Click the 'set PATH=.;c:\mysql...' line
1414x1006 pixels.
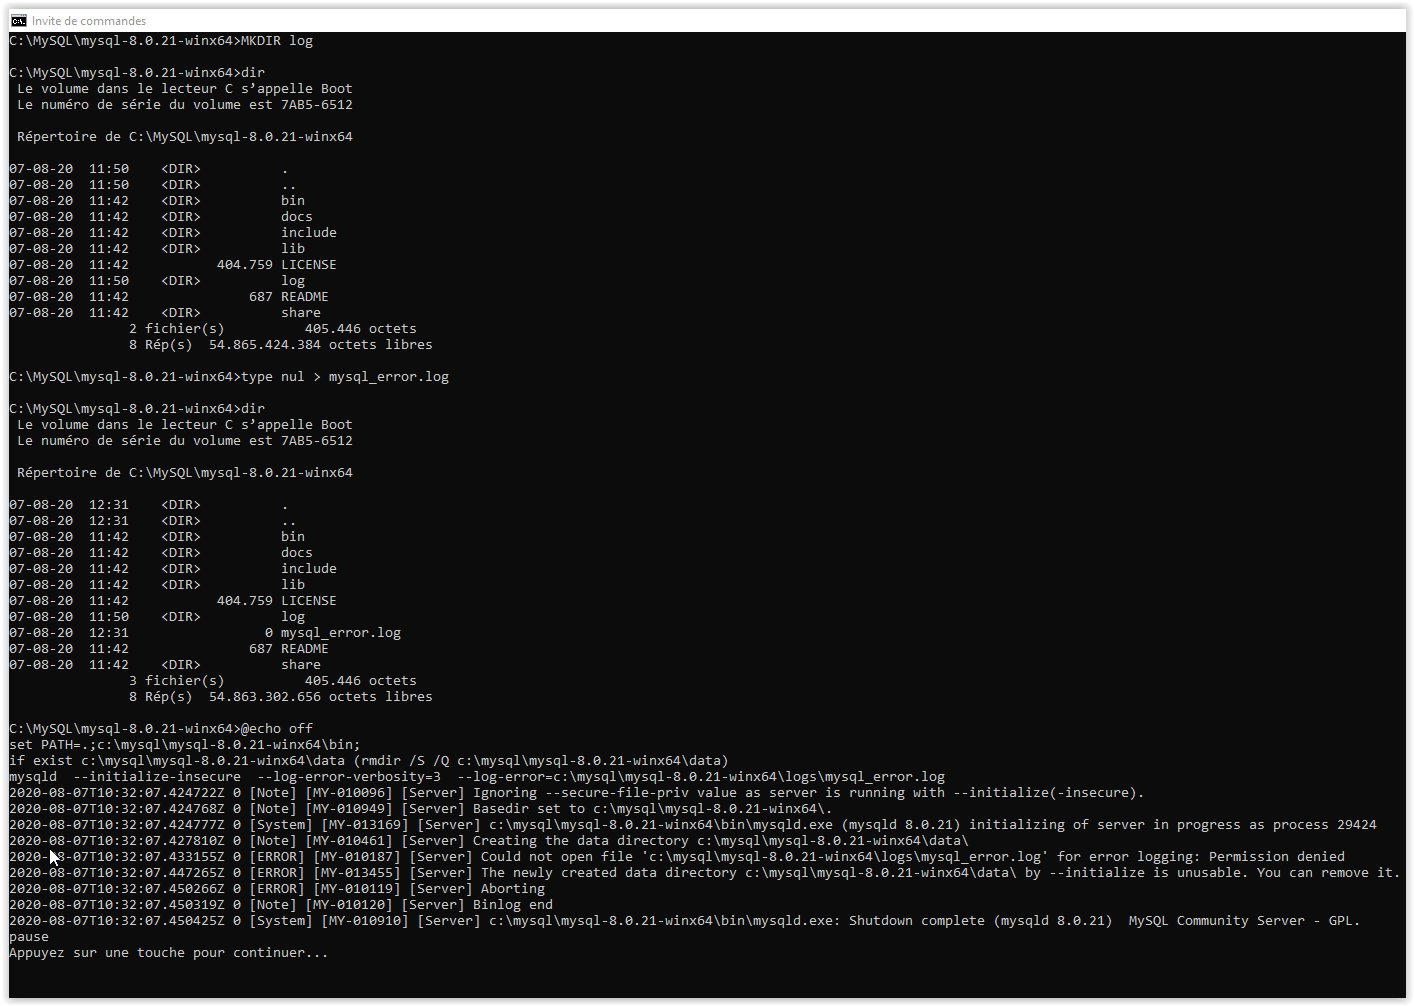(185, 745)
